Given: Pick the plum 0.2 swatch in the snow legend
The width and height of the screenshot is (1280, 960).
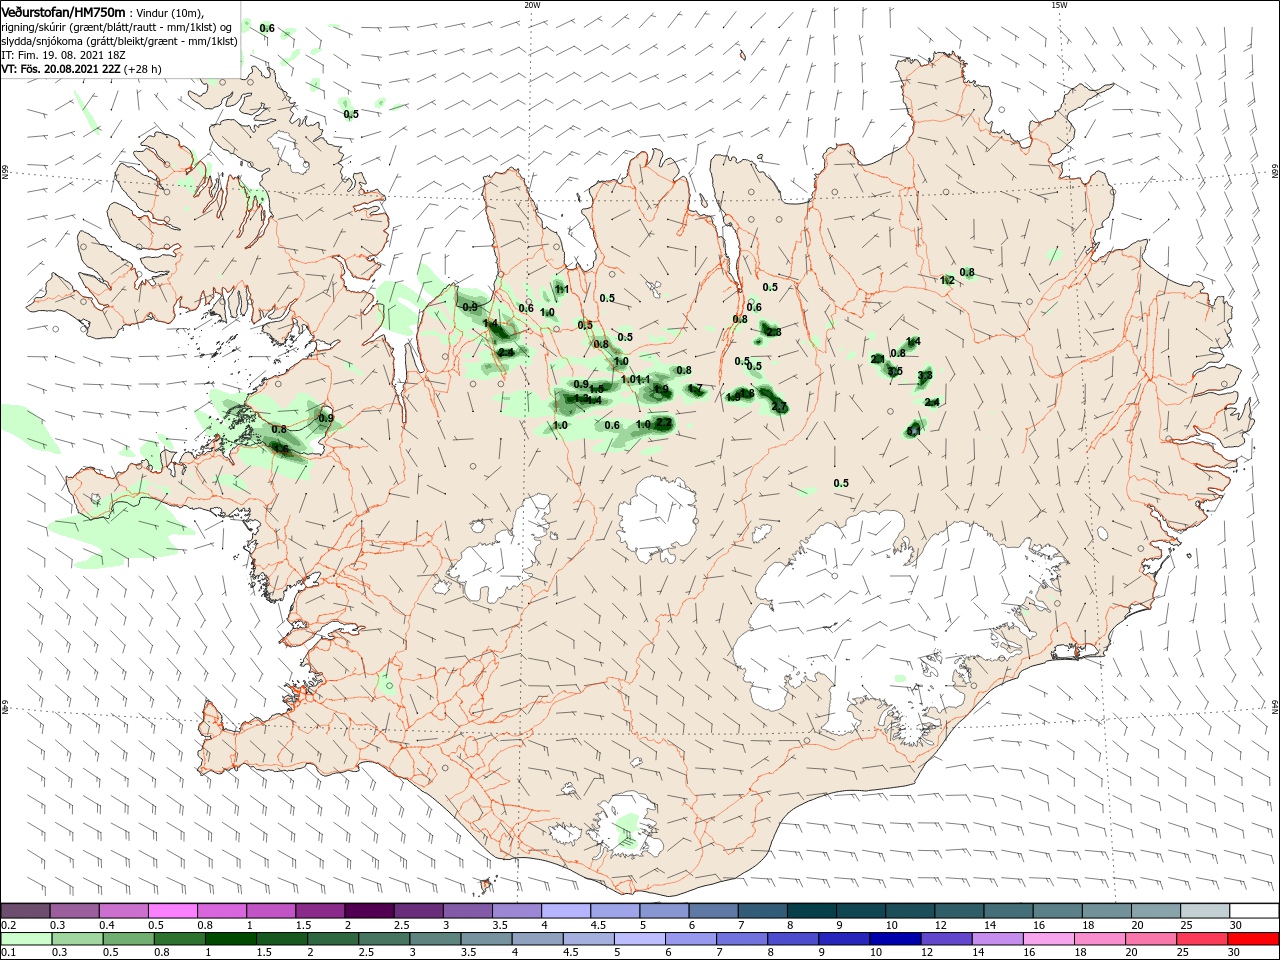Looking at the screenshot, I should pos(25,911).
